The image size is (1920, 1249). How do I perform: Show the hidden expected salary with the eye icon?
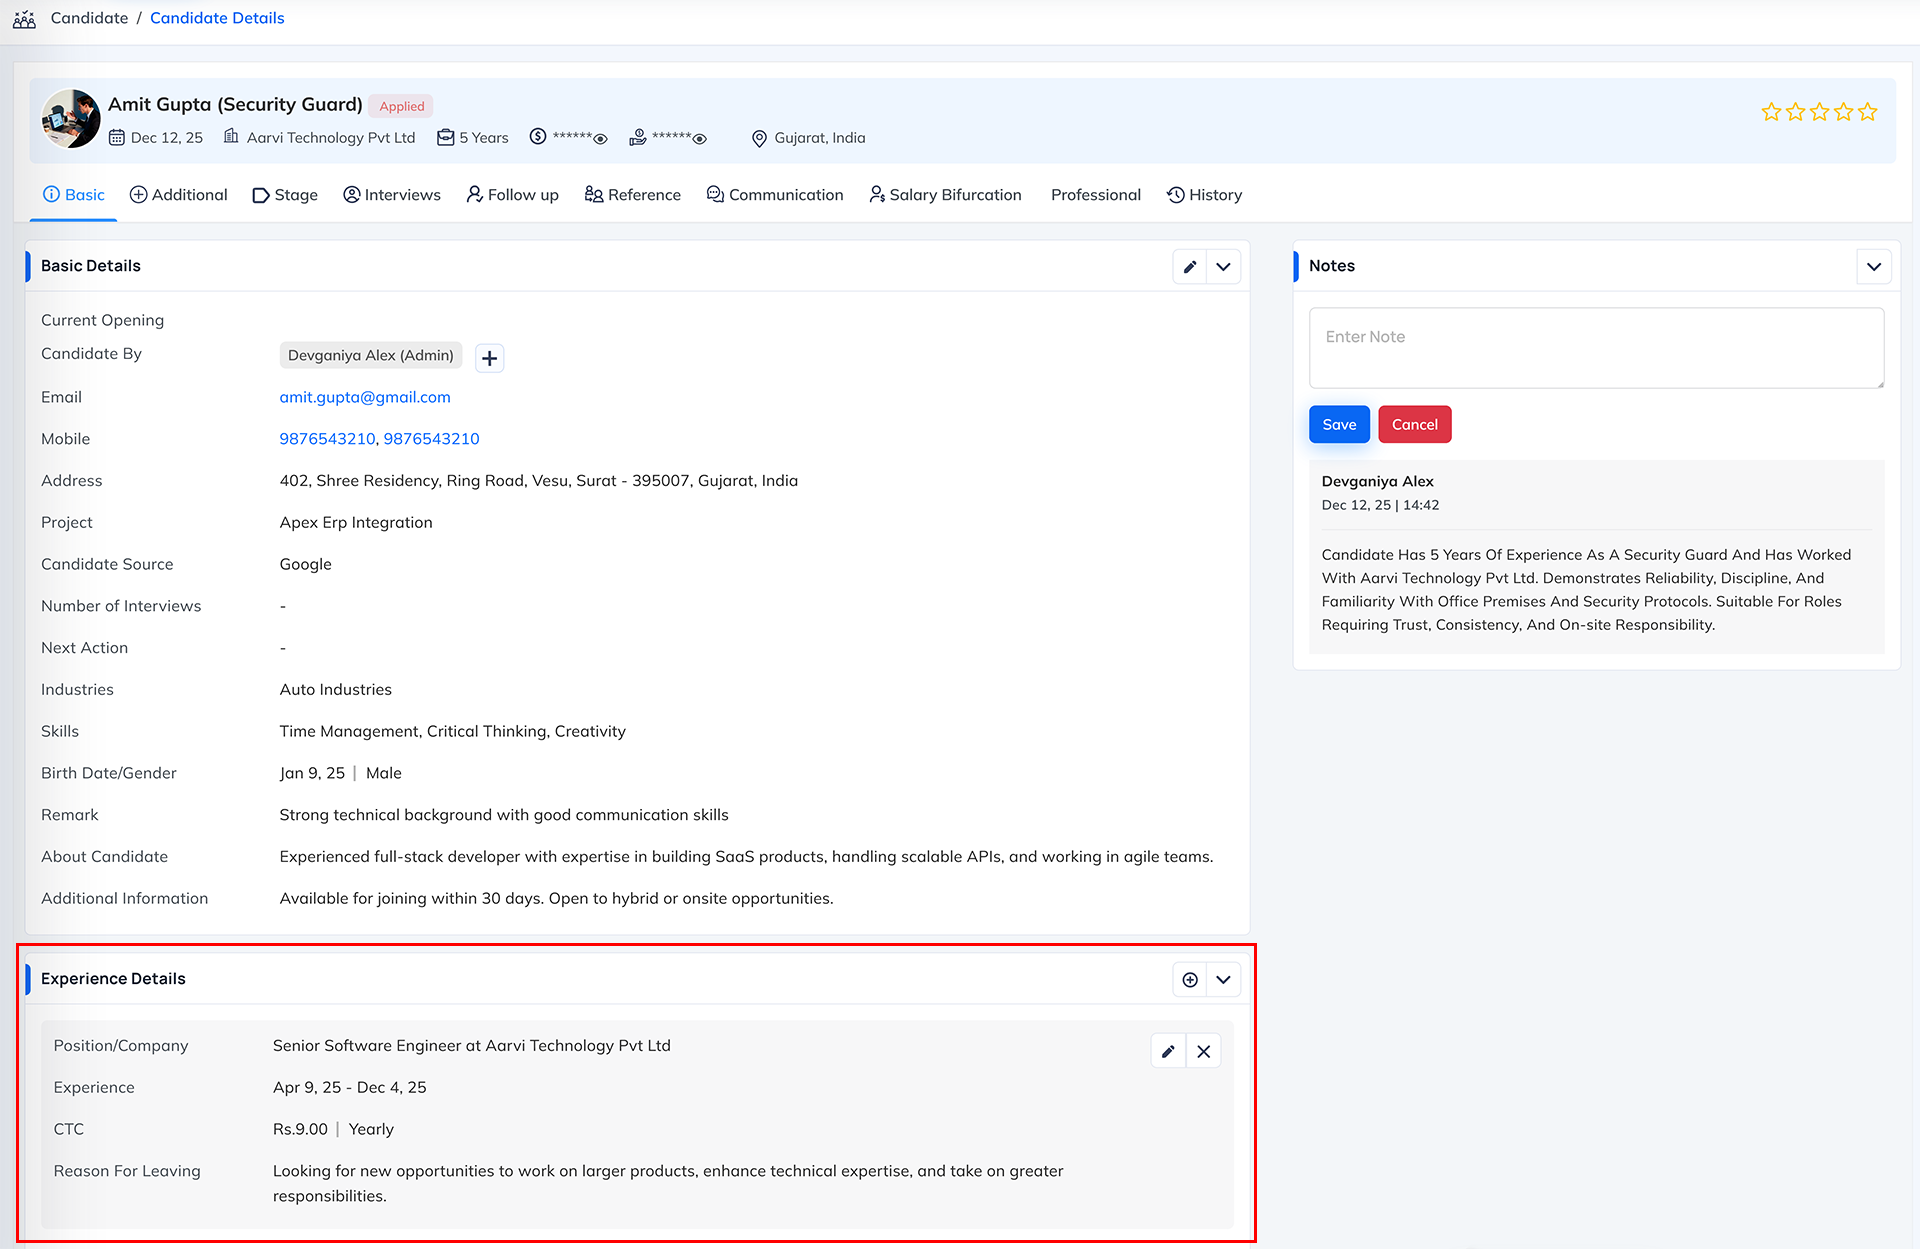coord(700,139)
